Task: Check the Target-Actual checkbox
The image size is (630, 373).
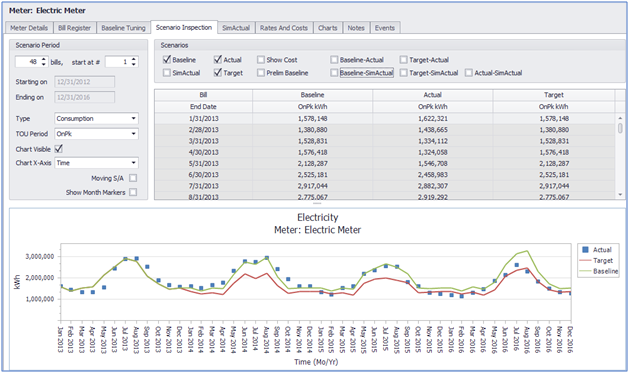Action: (x=404, y=59)
